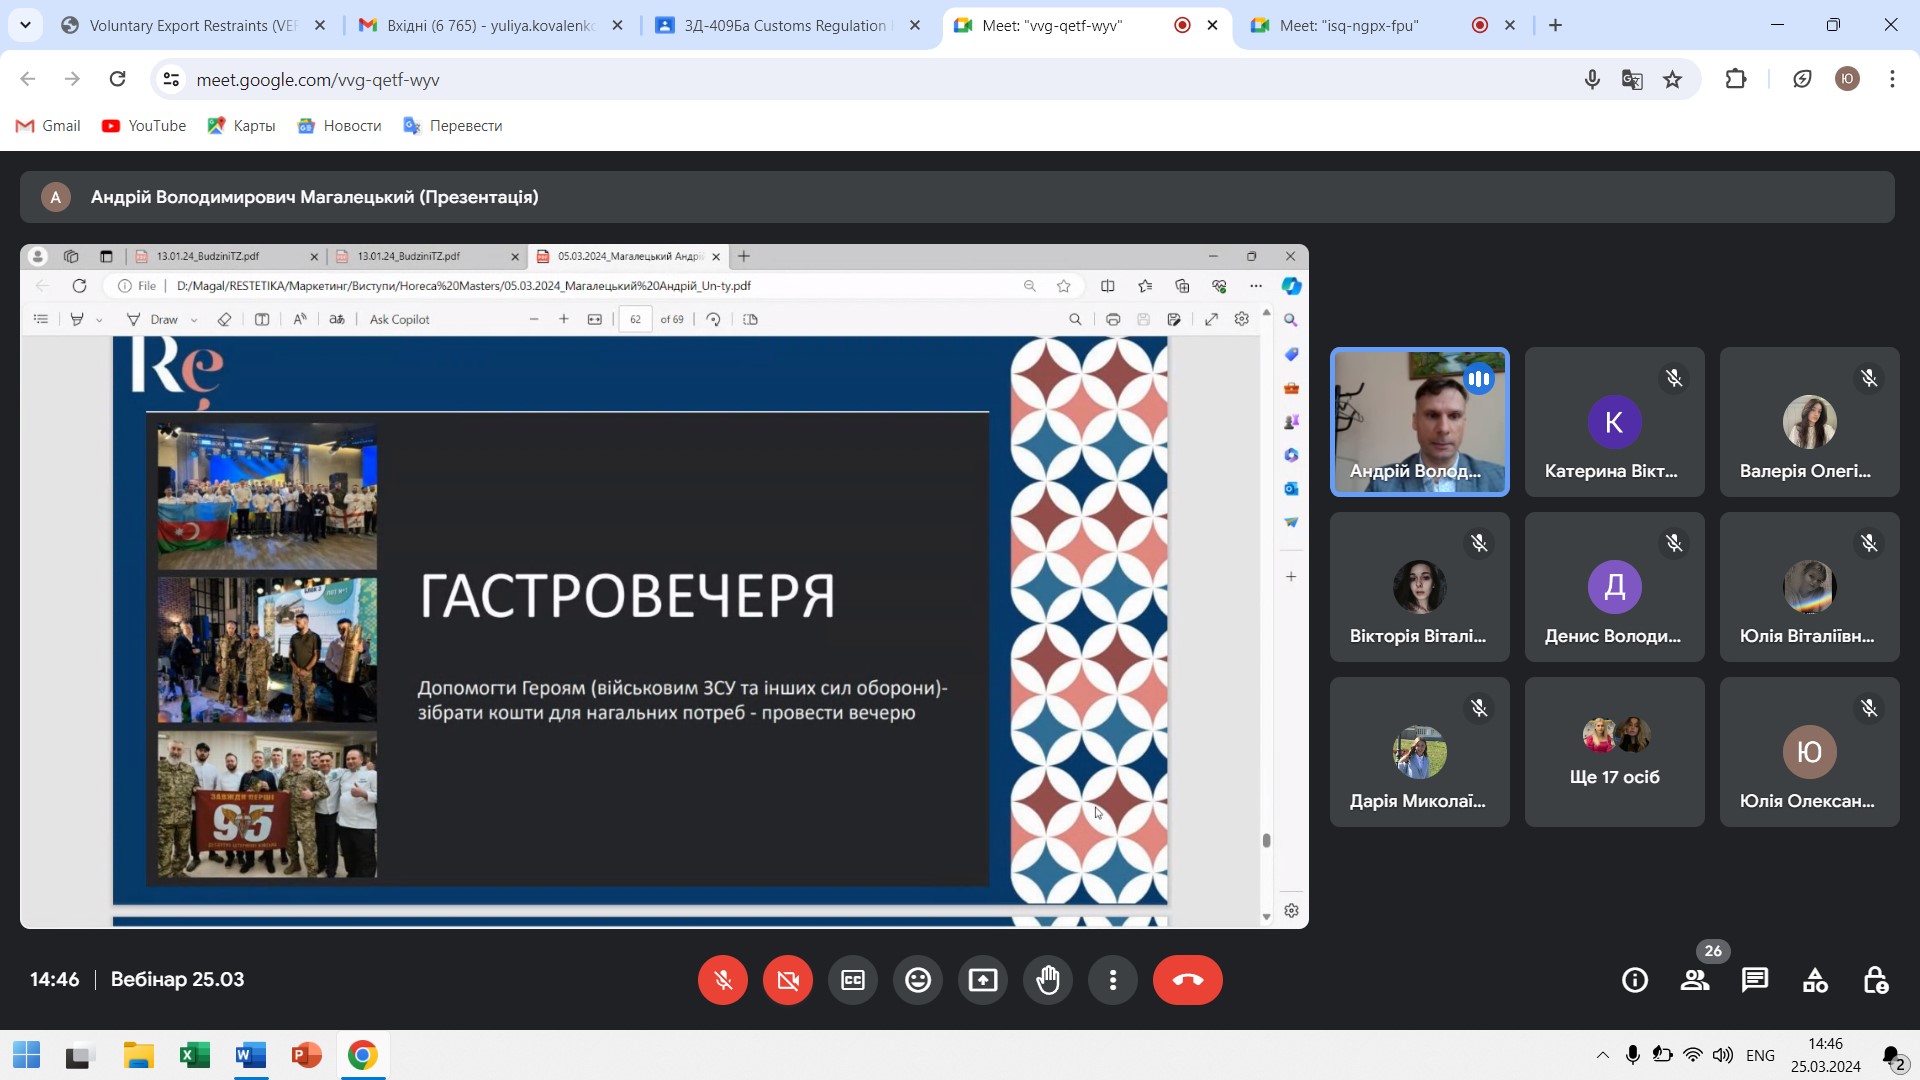Open host controls lock icon
The width and height of the screenshot is (1920, 1080).
pyautogui.click(x=1875, y=980)
